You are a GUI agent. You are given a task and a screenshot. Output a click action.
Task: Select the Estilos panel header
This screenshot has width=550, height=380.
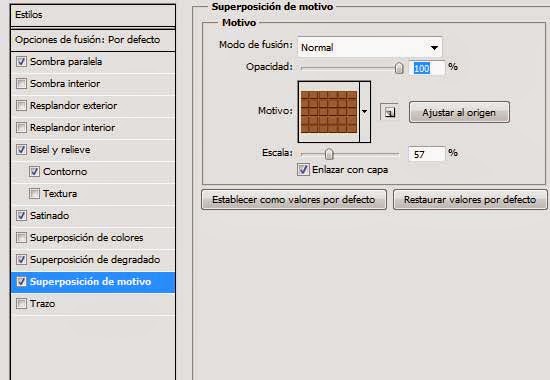tap(93, 15)
